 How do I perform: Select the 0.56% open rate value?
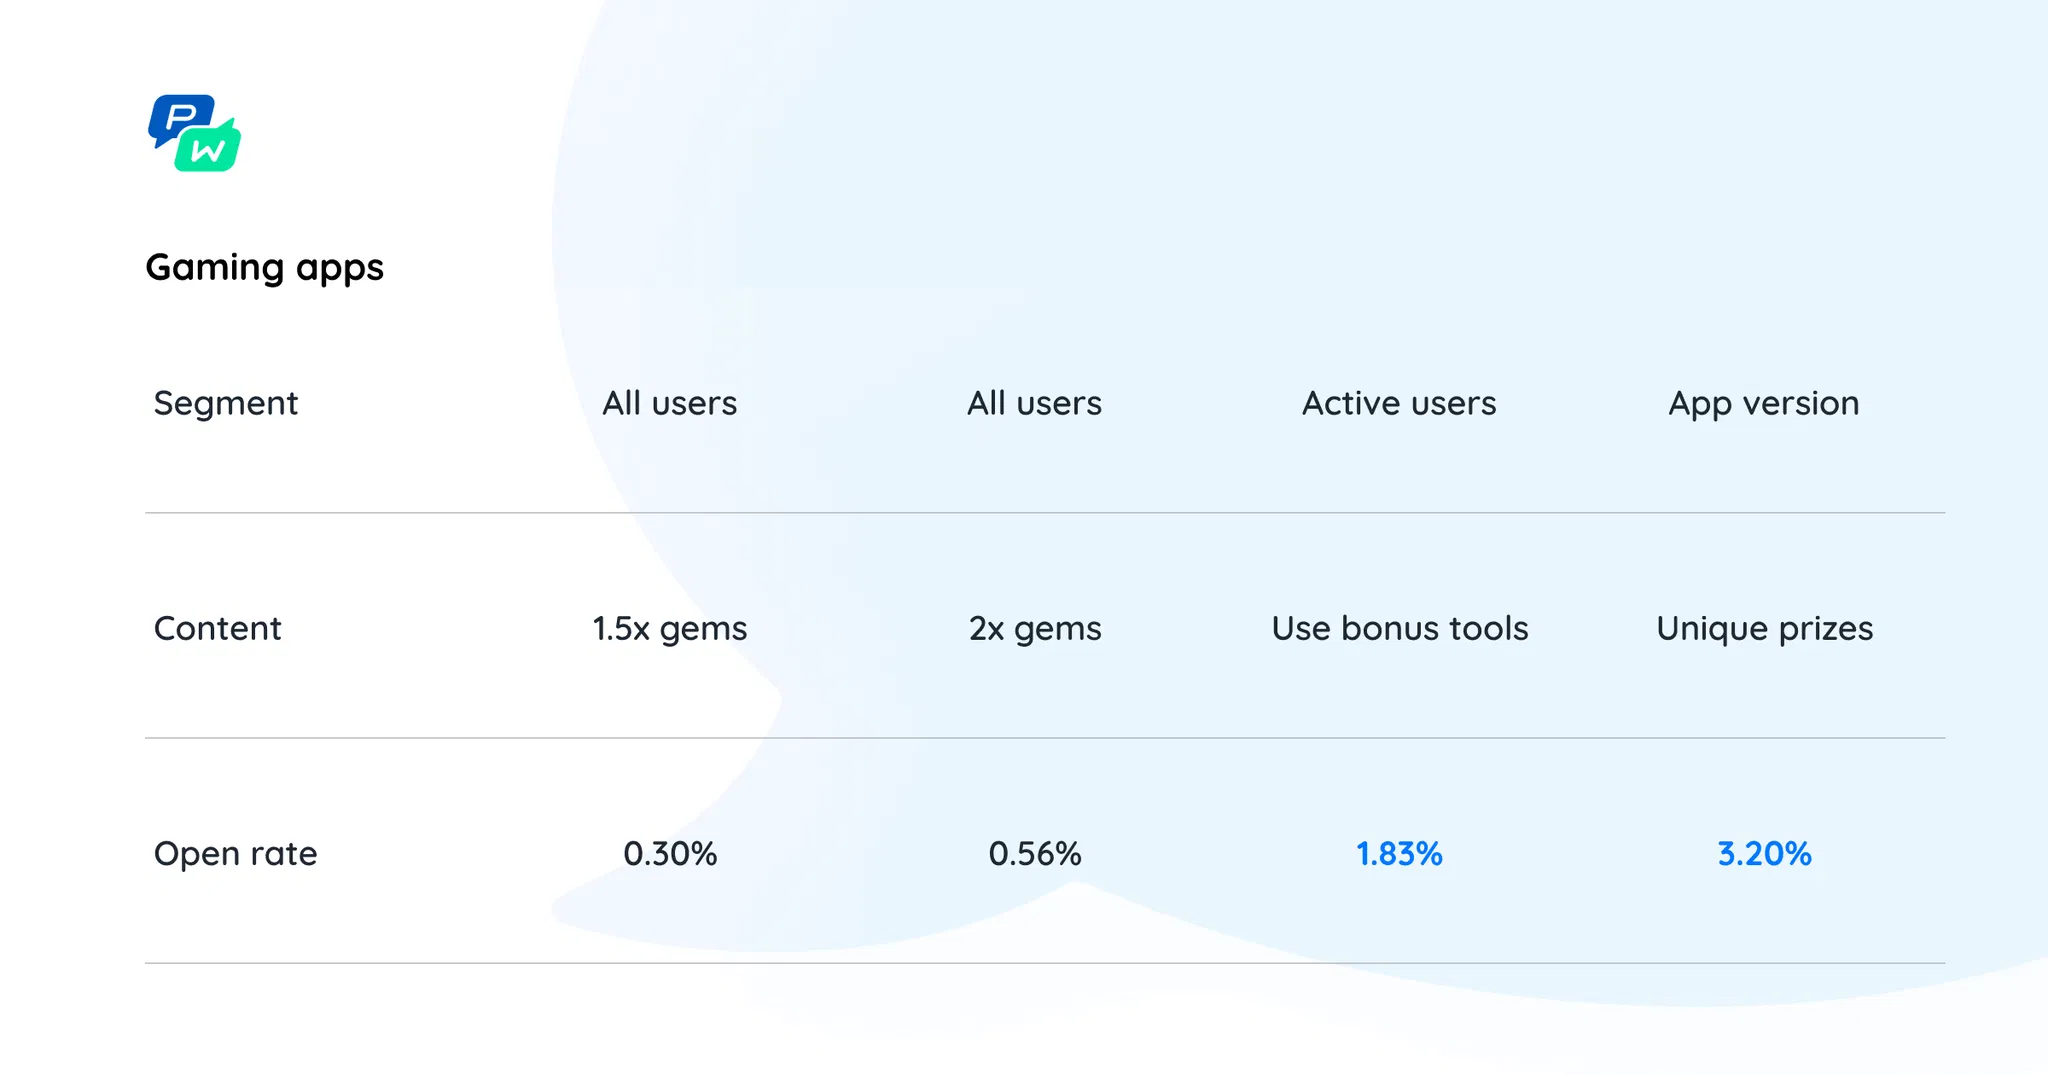point(1035,853)
